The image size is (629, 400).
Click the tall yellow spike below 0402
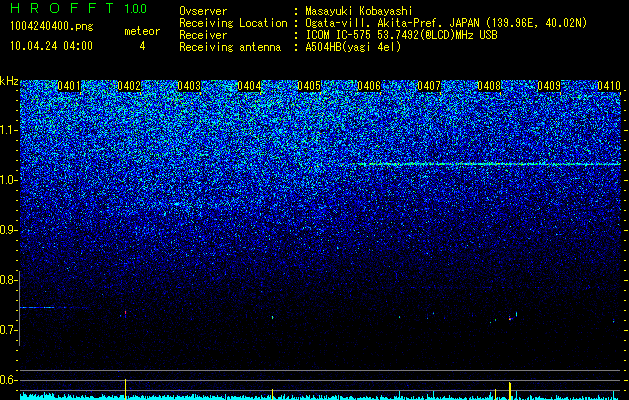click(x=125, y=389)
